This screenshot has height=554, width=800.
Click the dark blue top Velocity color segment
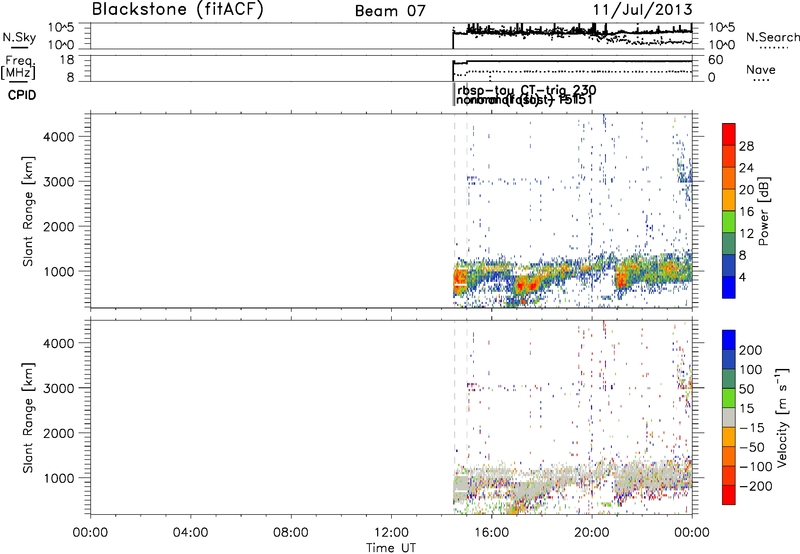(x=729, y=340)
